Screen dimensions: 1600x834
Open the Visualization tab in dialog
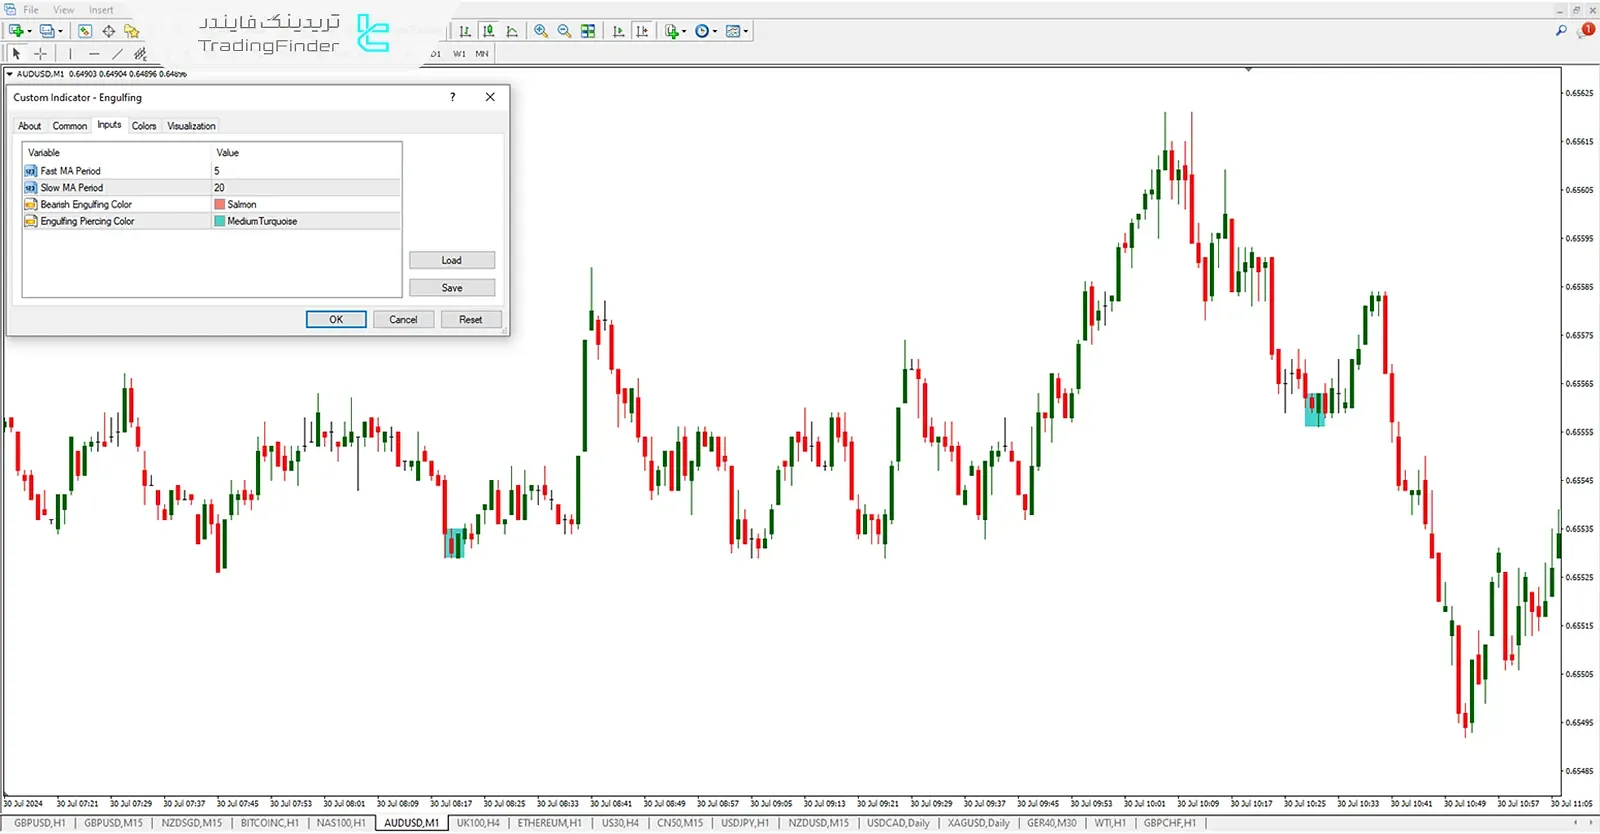(x=191, y=126)
